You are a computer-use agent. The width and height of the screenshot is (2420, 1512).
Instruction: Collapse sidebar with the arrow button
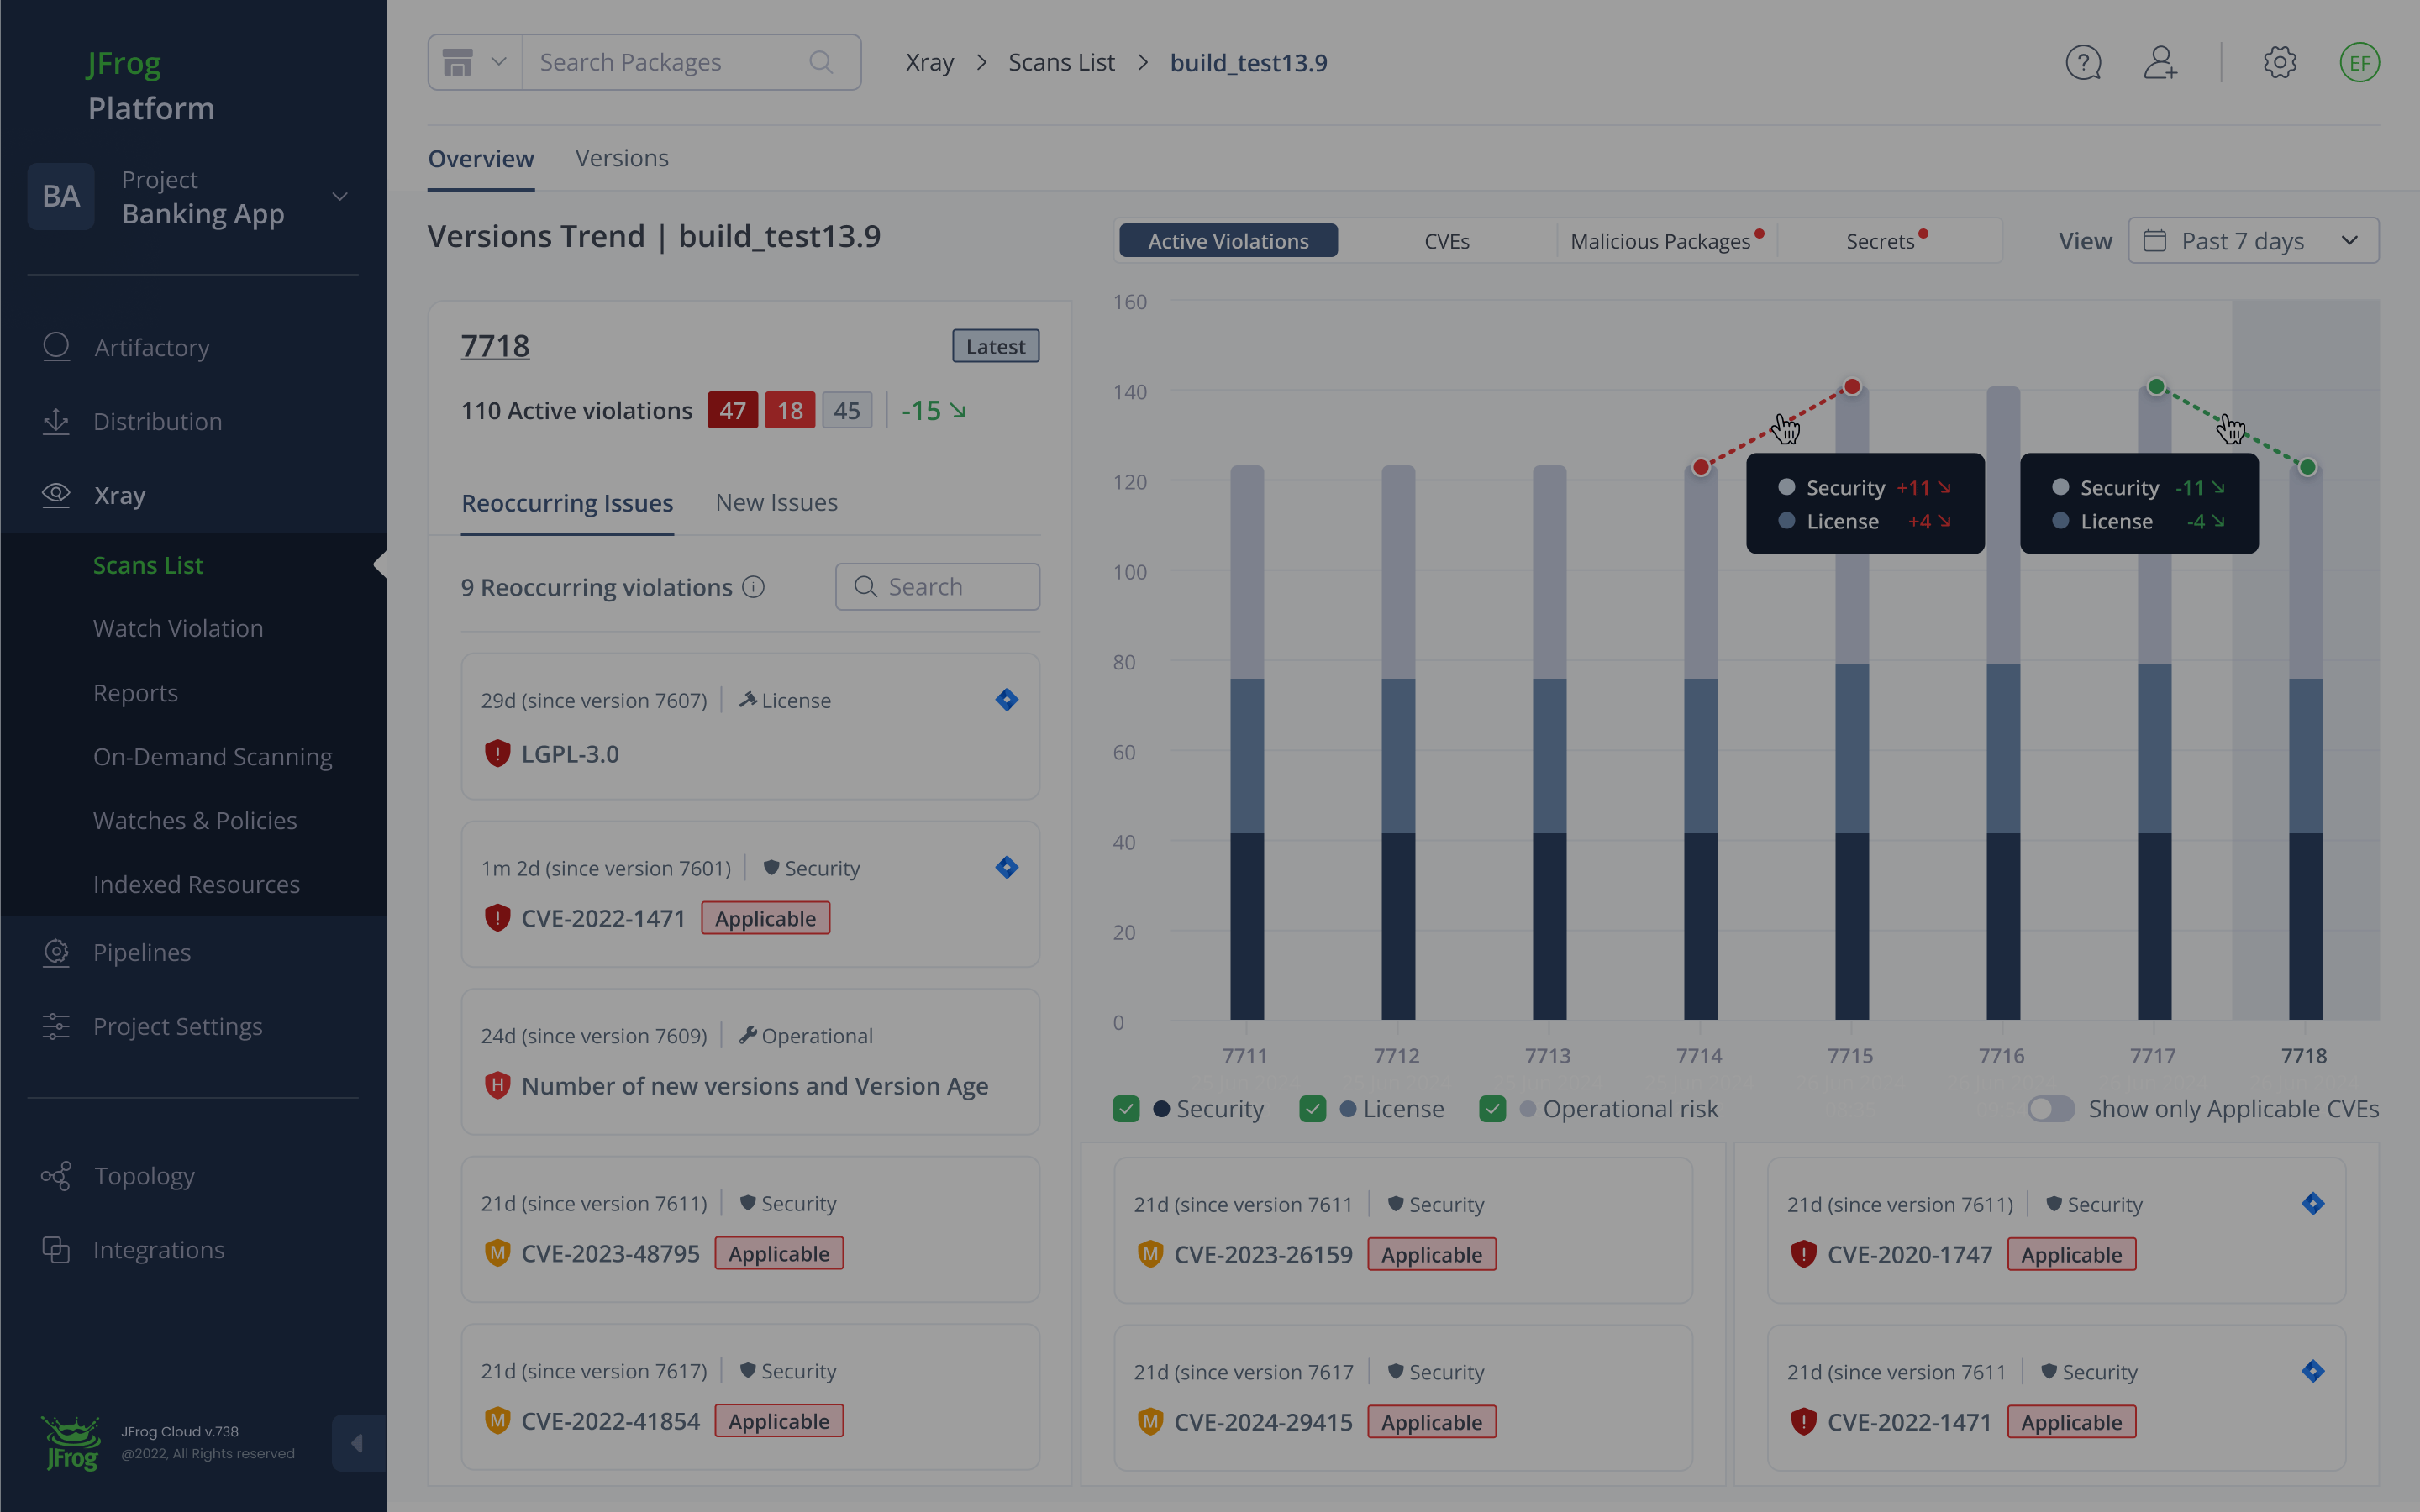click(x=358, y=1443)
